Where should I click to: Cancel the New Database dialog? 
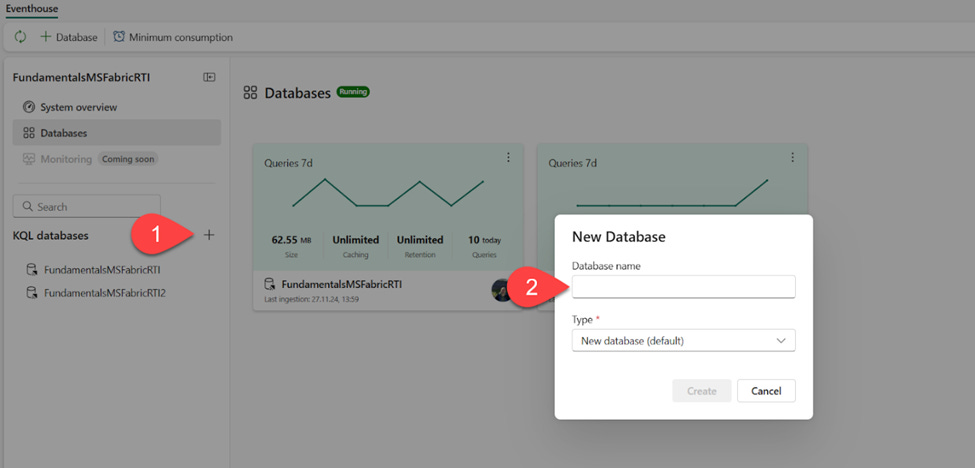tap(766, 391)
